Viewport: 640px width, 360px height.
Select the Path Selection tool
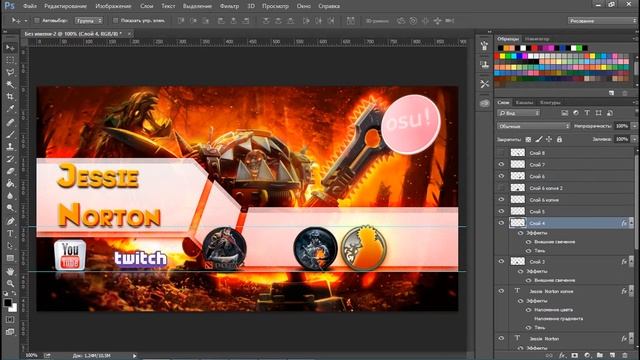(10, 246)
